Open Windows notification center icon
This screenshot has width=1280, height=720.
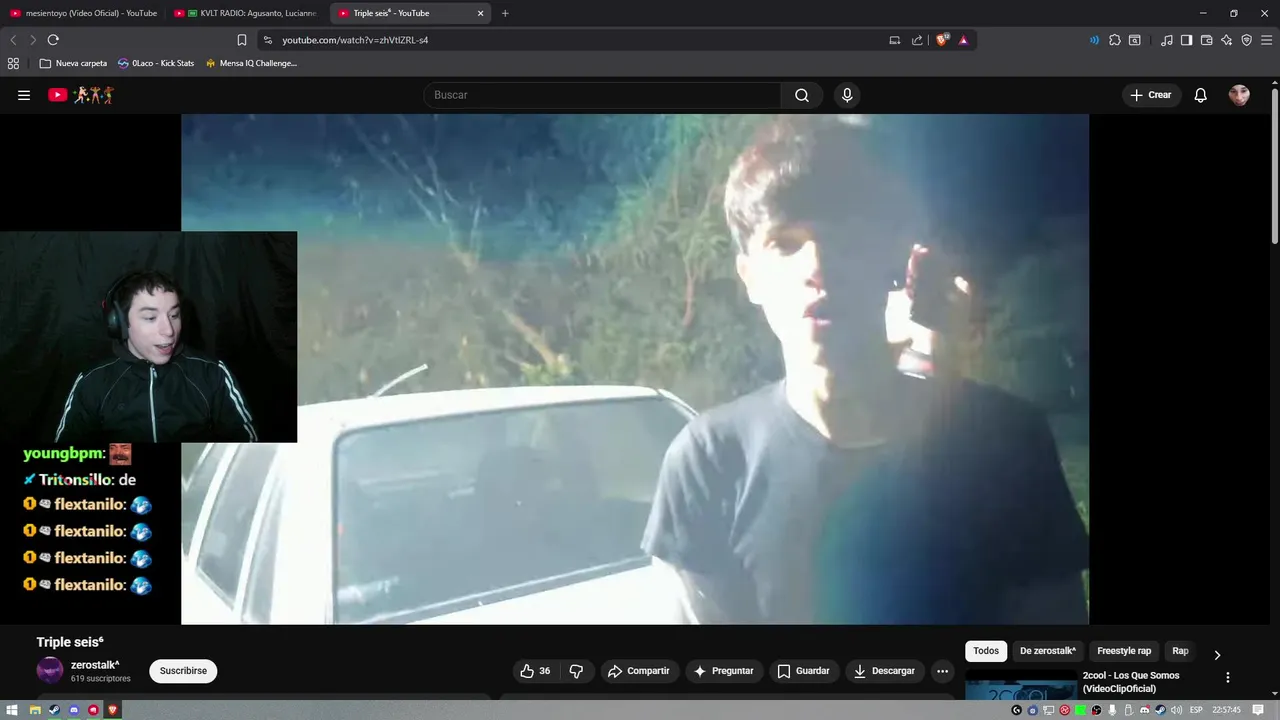[1259, 710]
